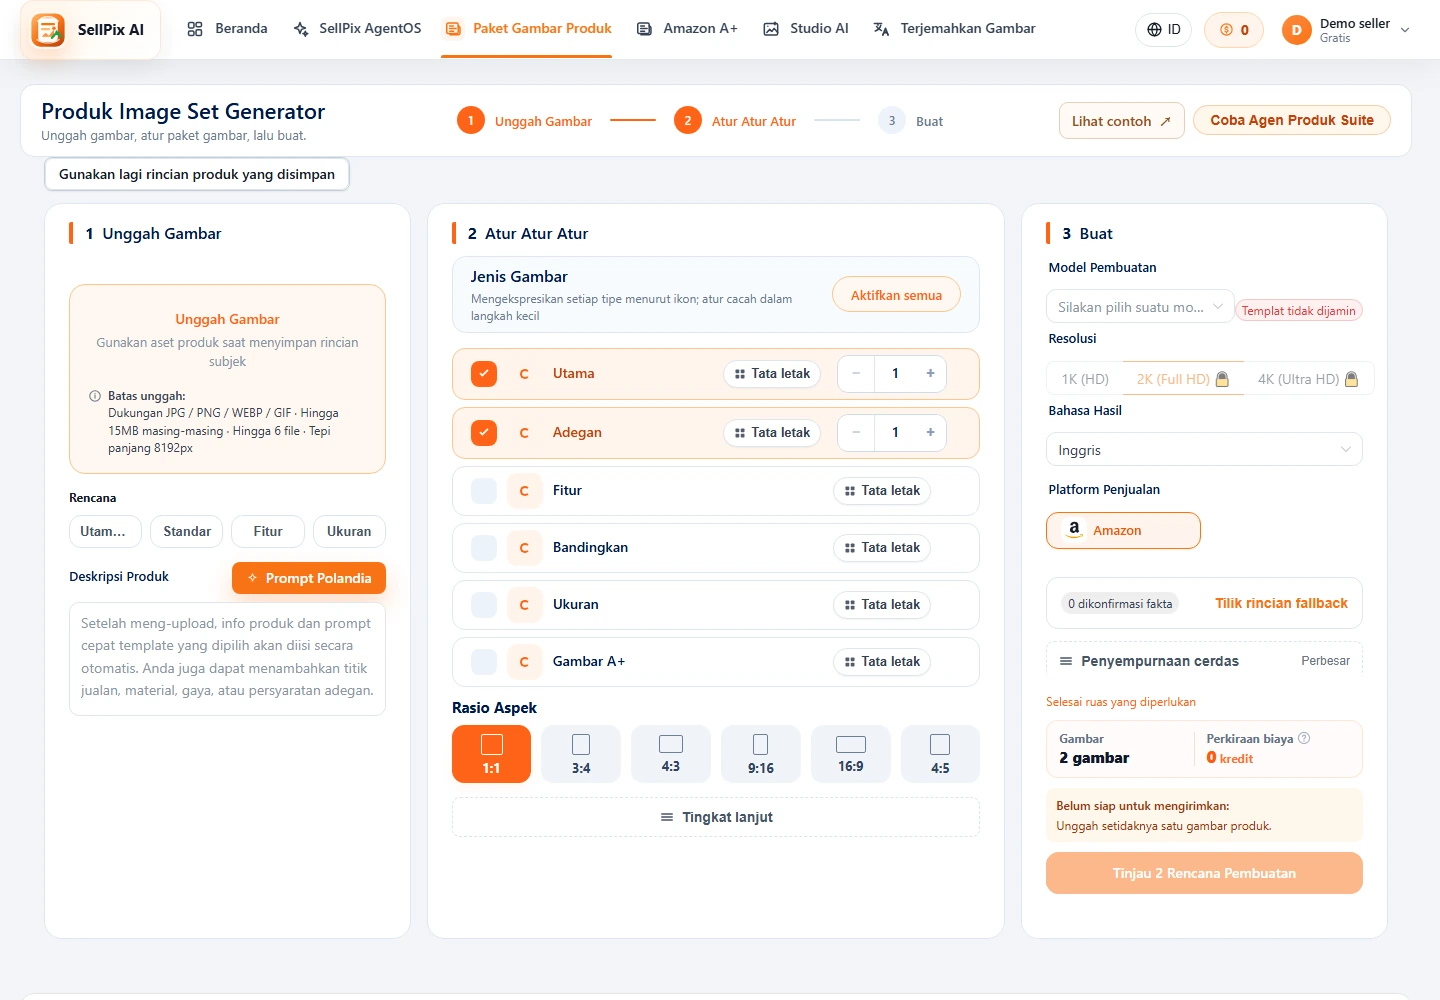
Task: Increase the Adegan image count
Action: coord(930,433)
